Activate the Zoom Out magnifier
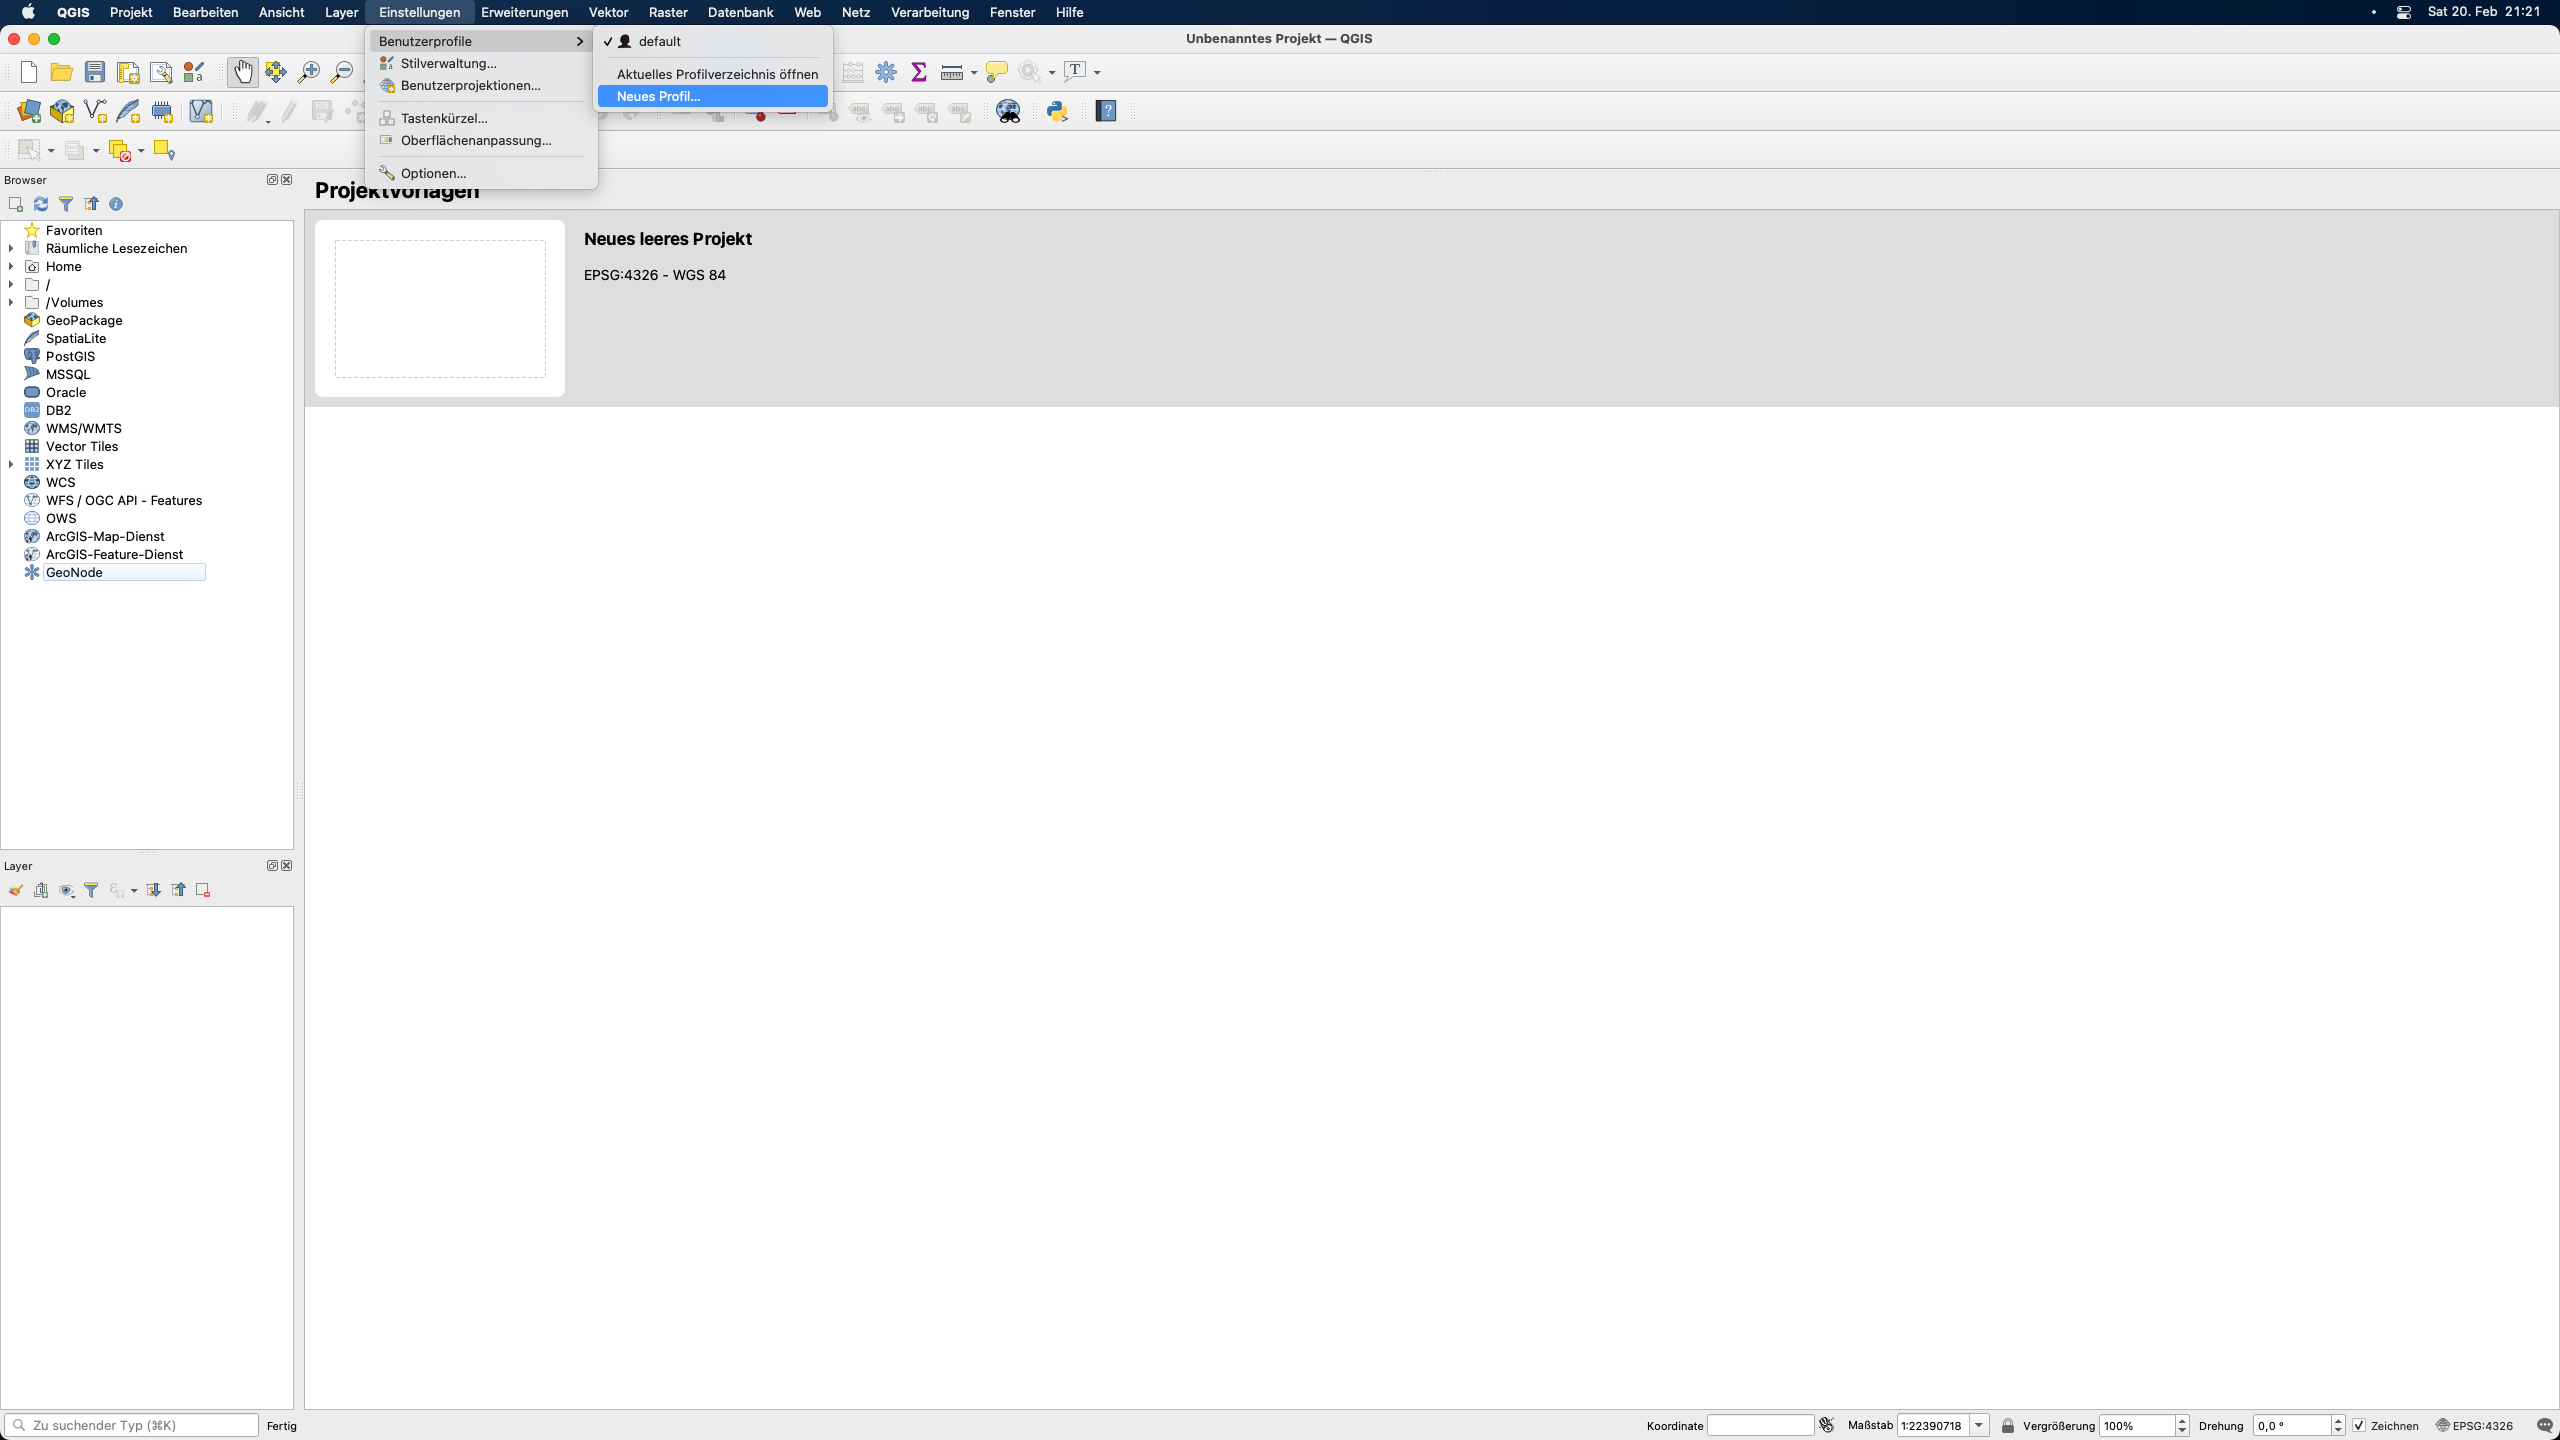 coord(342,72)
